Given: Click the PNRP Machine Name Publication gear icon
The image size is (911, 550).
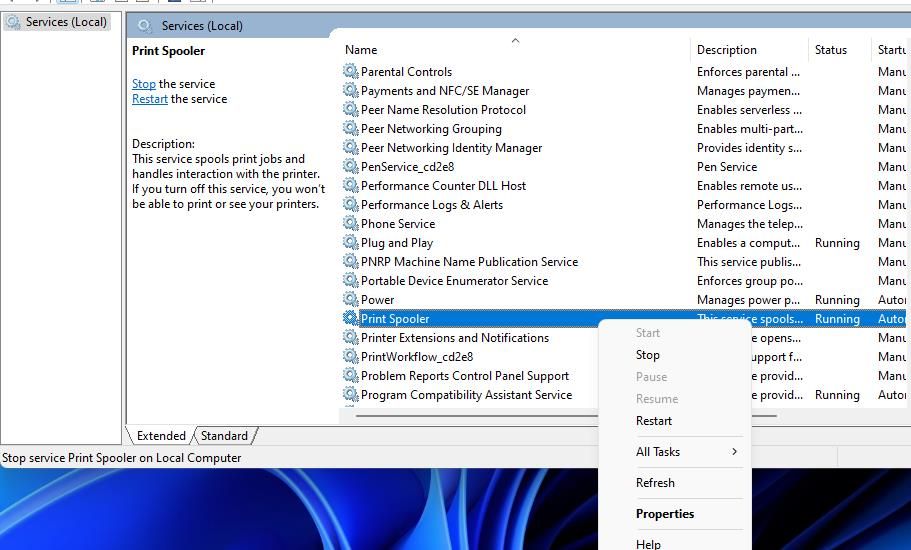Looking at the screenshot, I should [x=350, y=261].
